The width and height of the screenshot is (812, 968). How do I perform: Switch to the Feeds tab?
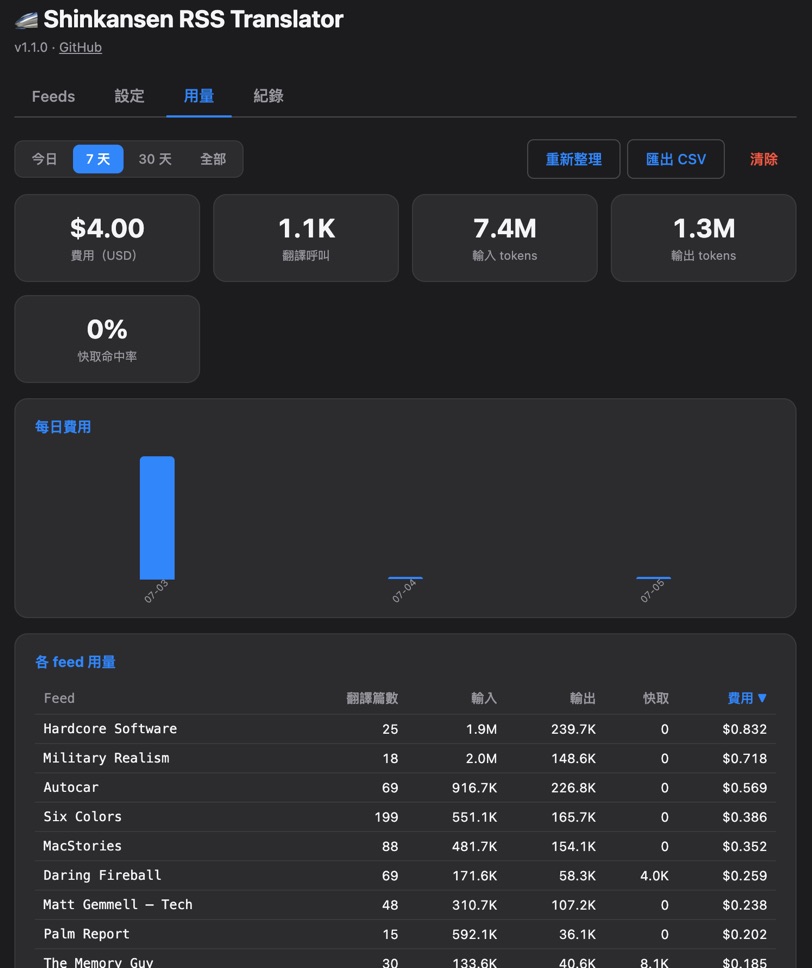tap(53, 96)
